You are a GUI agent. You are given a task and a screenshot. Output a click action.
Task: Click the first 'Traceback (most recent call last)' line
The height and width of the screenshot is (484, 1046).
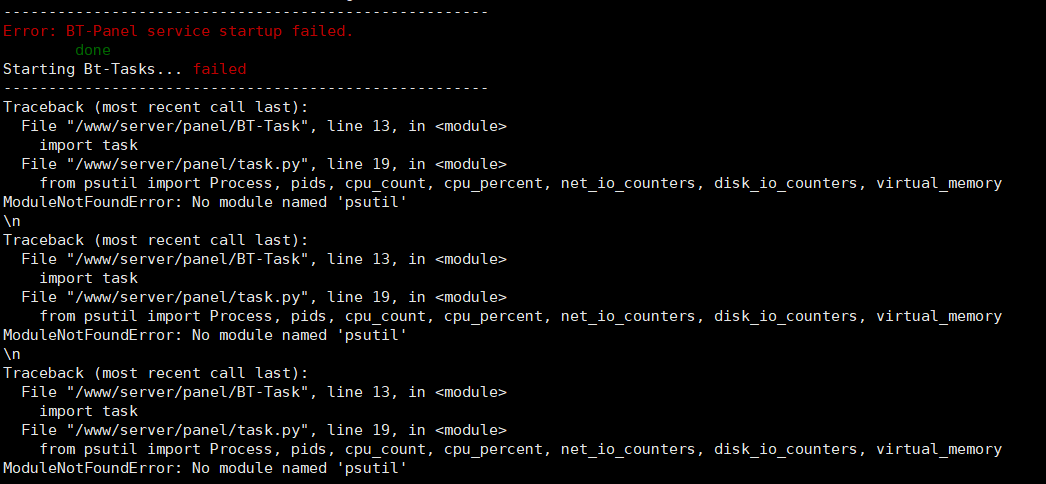156,107
